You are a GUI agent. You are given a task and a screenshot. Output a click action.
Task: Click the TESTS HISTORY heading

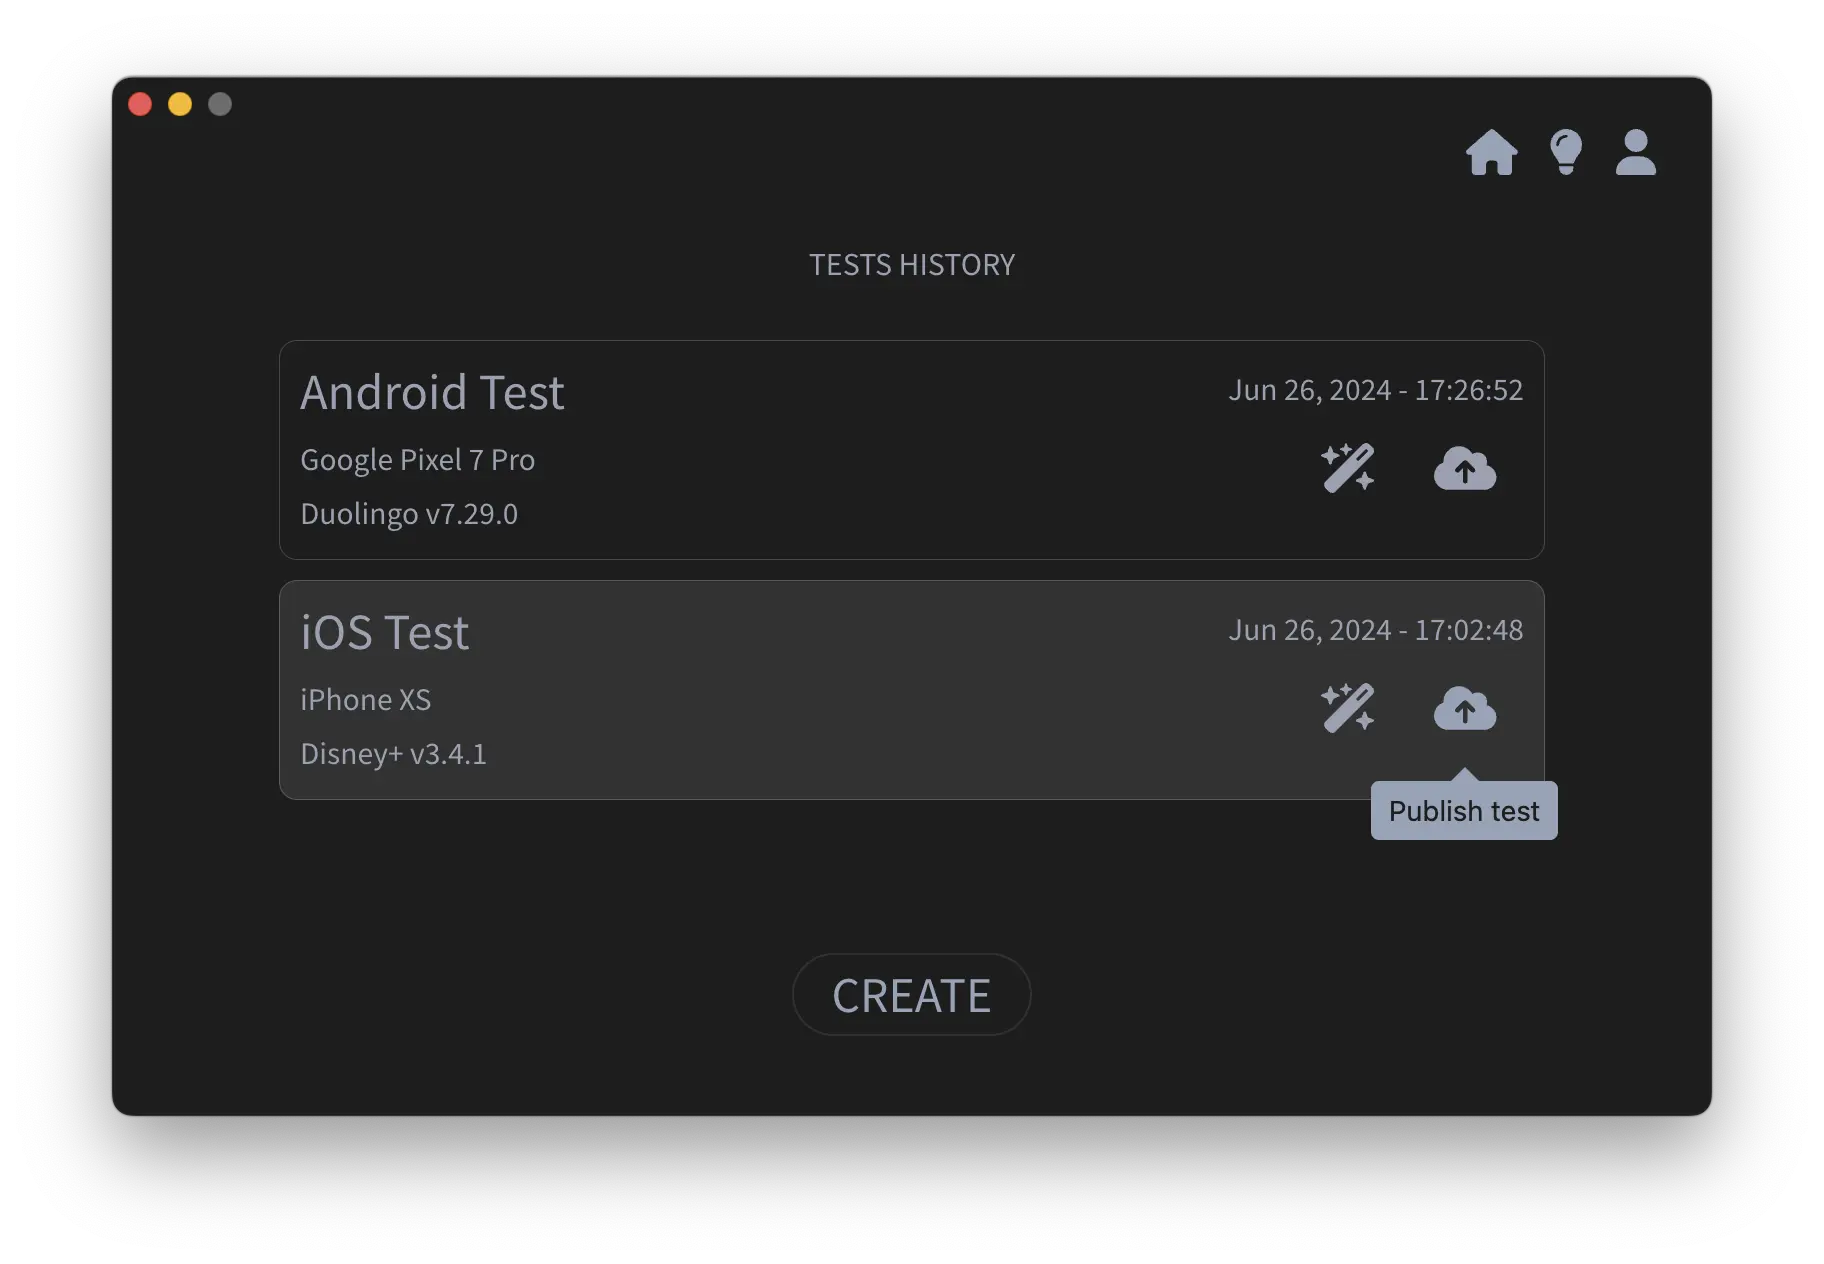tap(911, 264)
